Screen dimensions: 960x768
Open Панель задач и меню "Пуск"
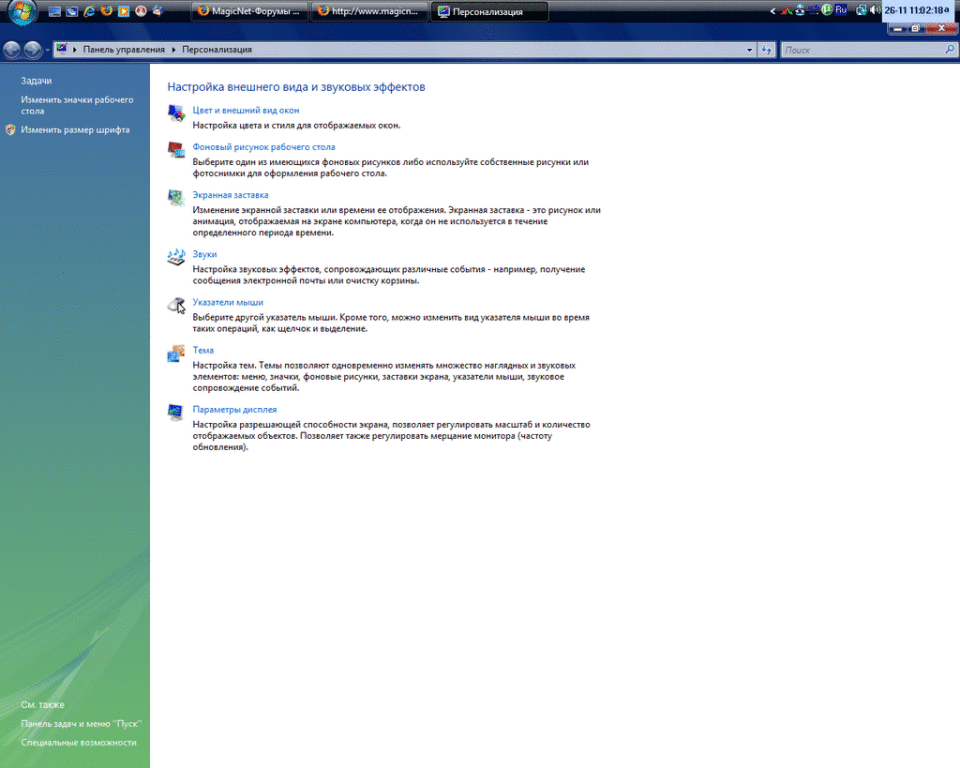81,724
